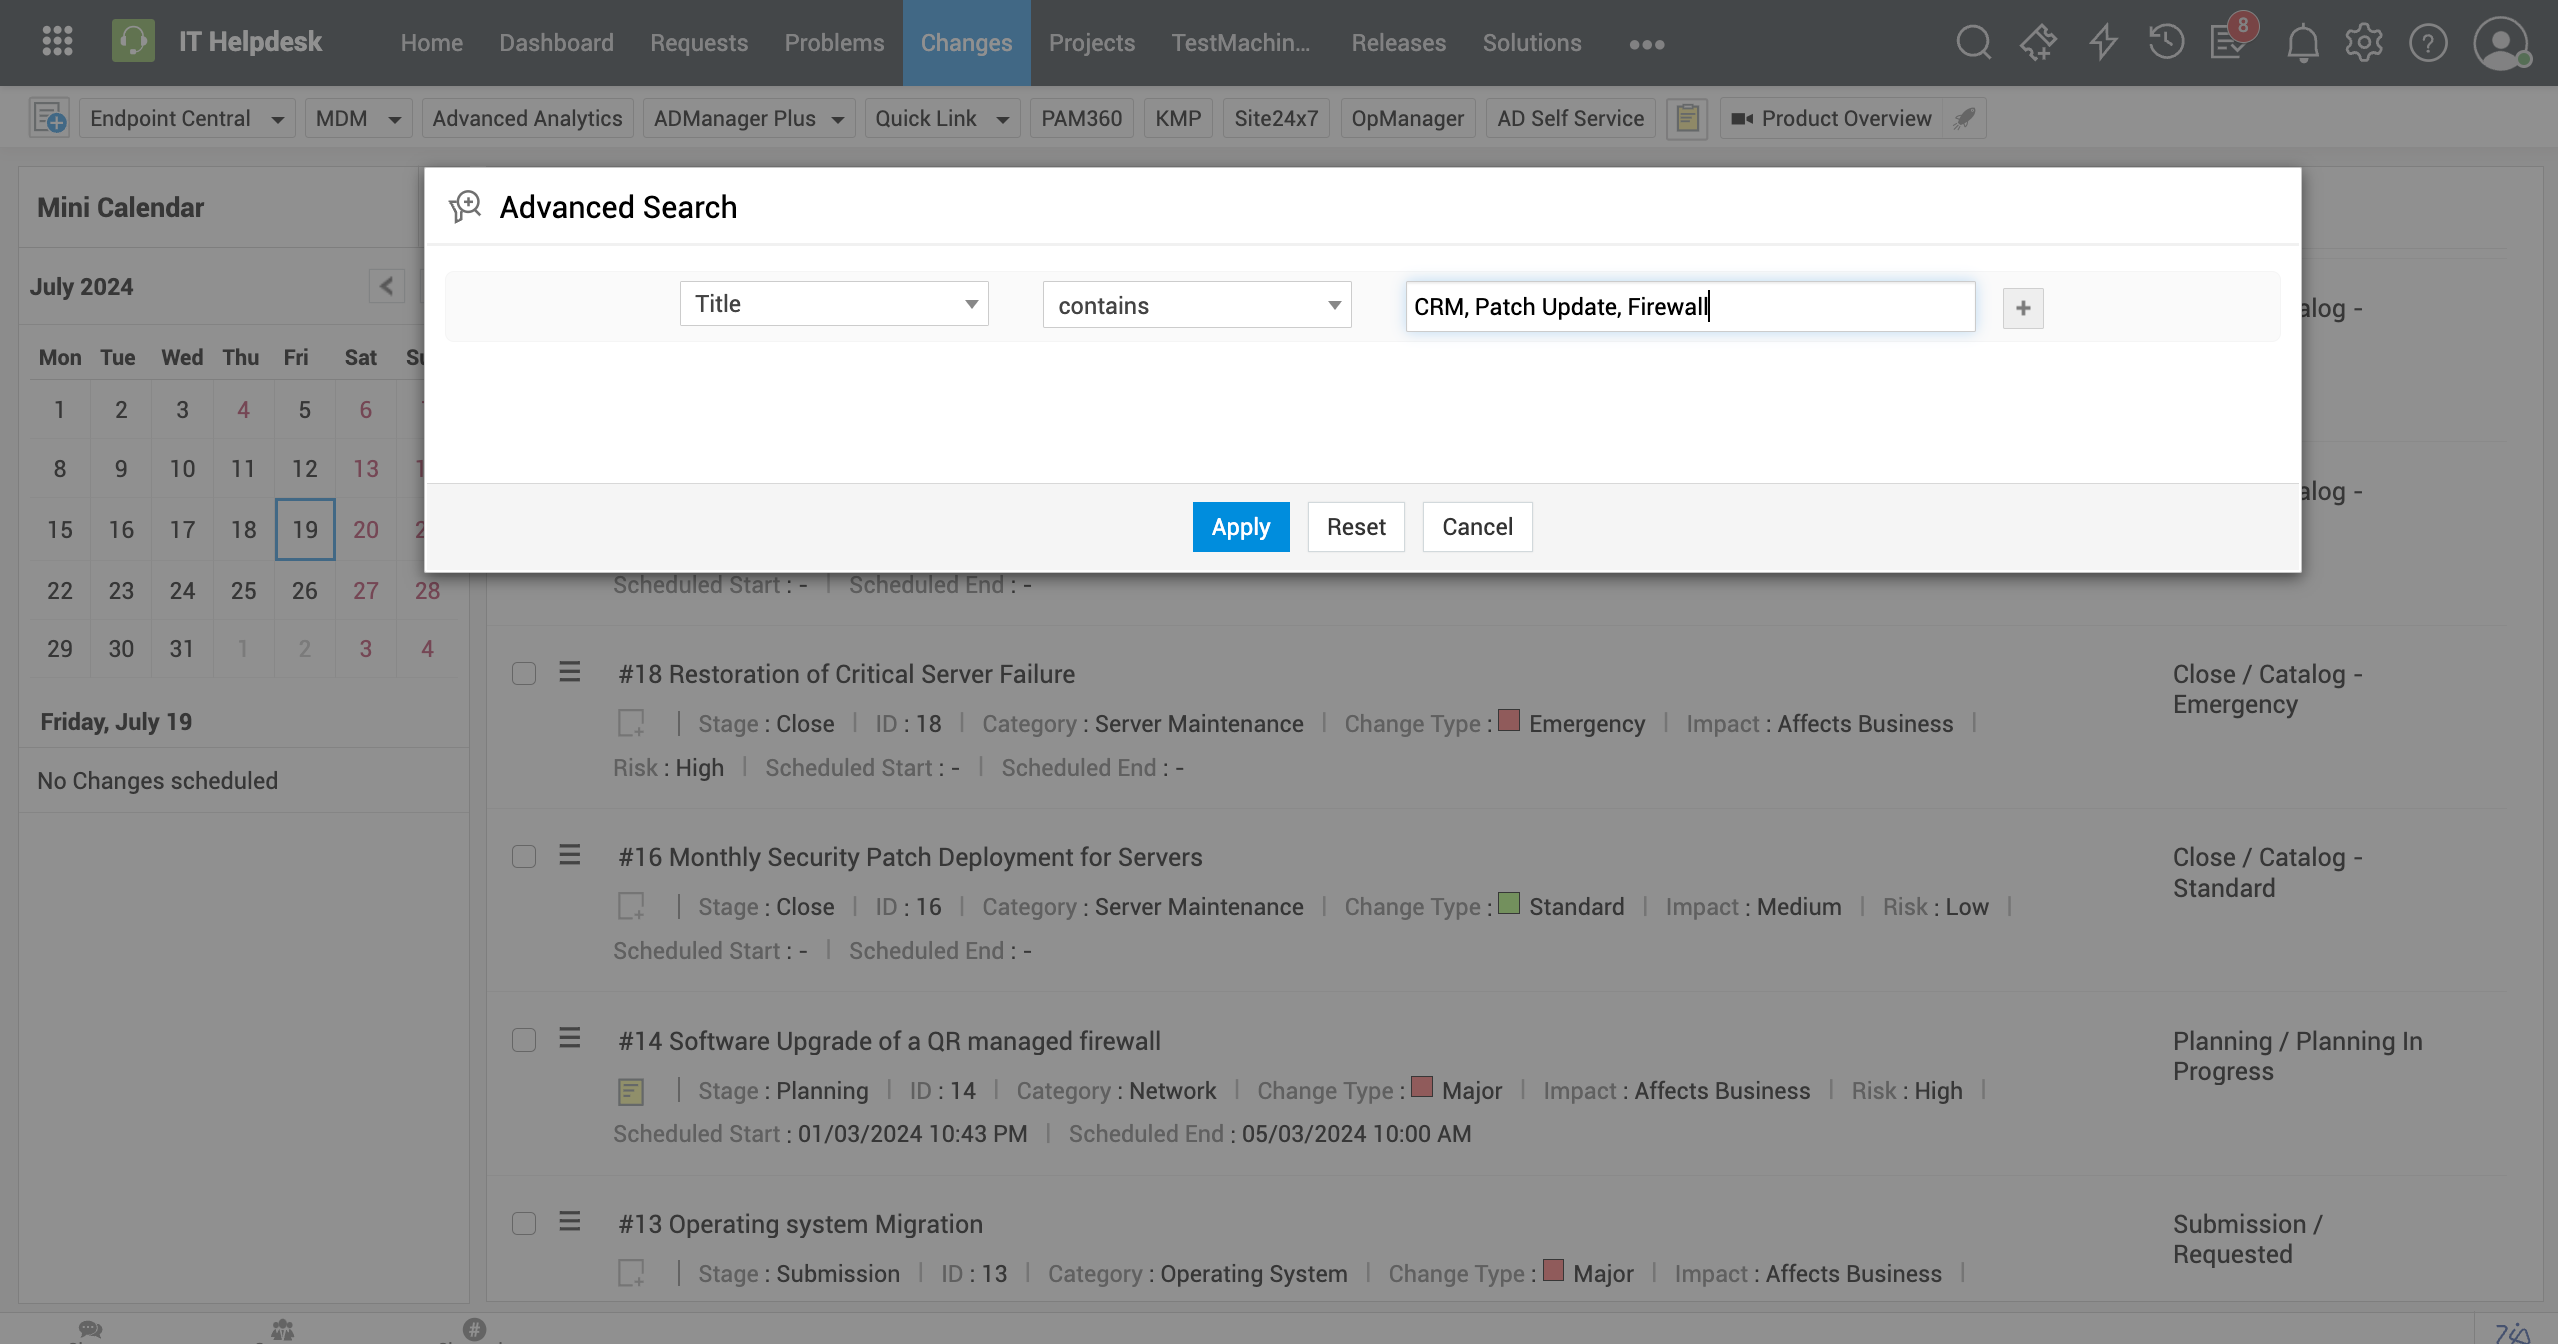Select checkbox for #18 Restoration of Critical Server Failure
The height and width of the screenshot is (1344, 2558).
click(524, 673)
